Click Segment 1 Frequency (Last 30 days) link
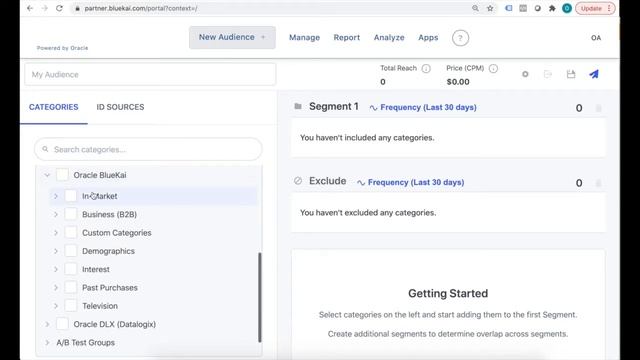Viewport: 640px width, 360px height. click(423, 107)
